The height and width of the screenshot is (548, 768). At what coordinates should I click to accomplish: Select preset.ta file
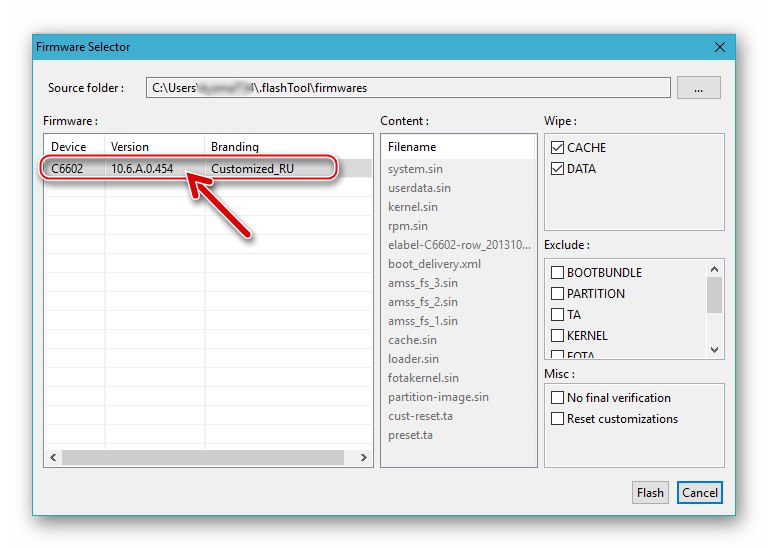pos(410,435)
